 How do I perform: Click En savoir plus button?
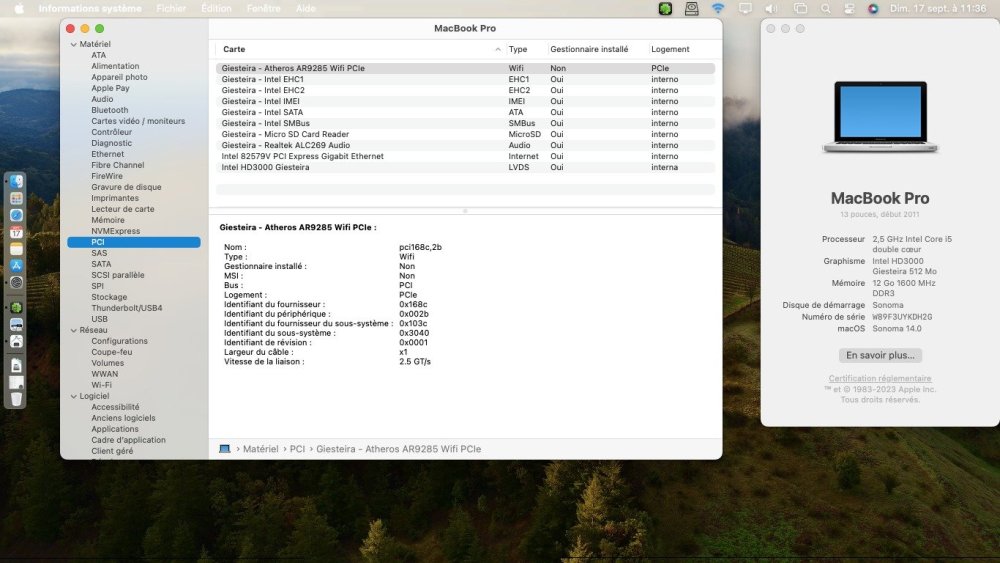(x=880, y=355)
